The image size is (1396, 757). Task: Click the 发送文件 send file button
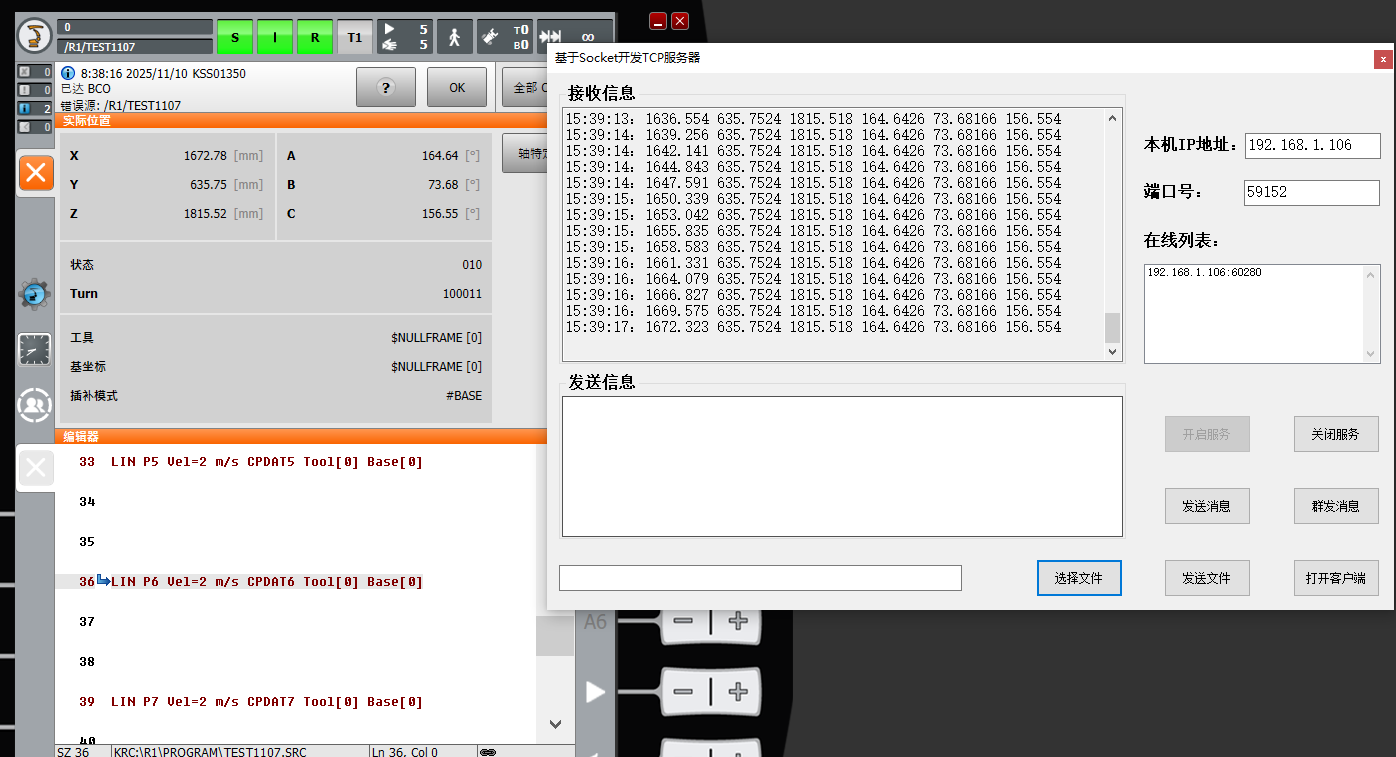coord(1207,578)
